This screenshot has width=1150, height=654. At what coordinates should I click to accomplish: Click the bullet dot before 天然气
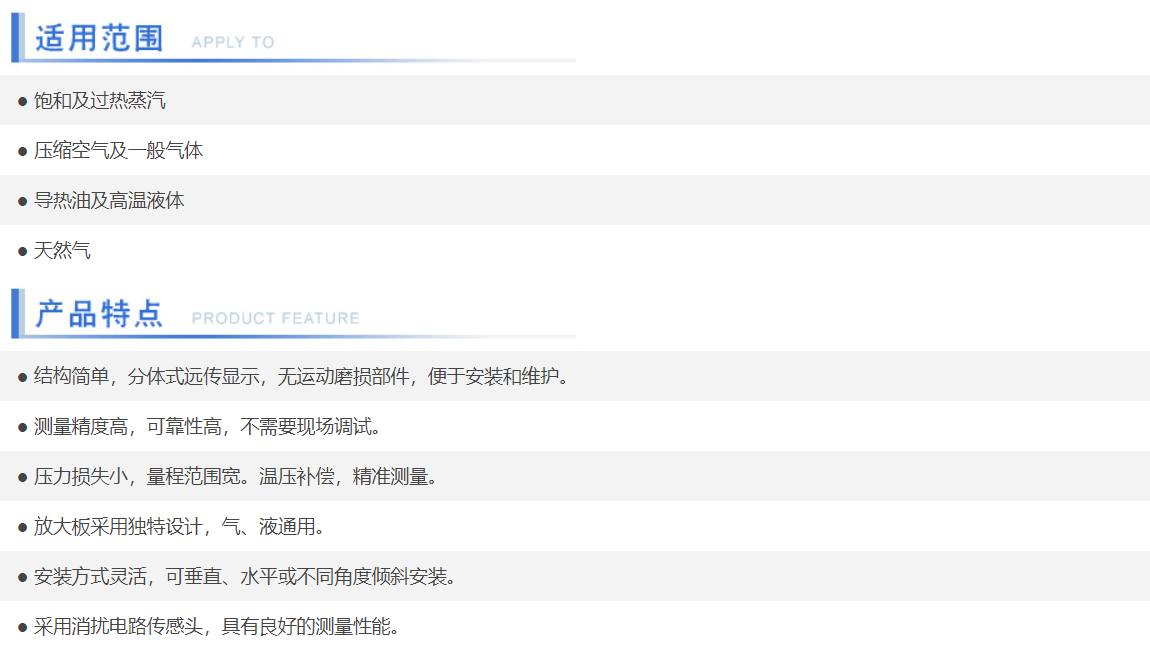tap(23, 251)
